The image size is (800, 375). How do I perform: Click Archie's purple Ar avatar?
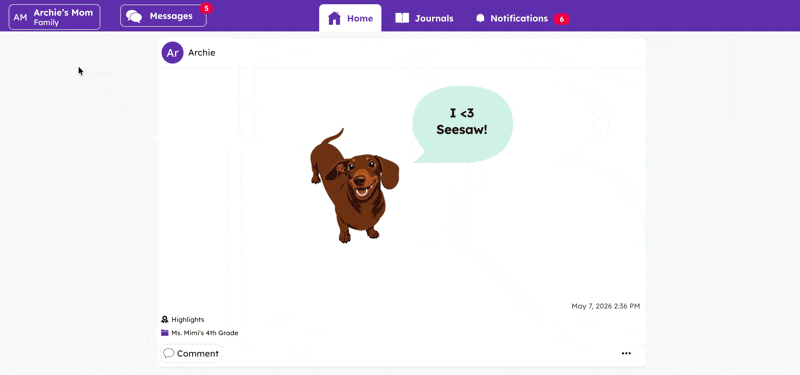(x=172, y=53)
